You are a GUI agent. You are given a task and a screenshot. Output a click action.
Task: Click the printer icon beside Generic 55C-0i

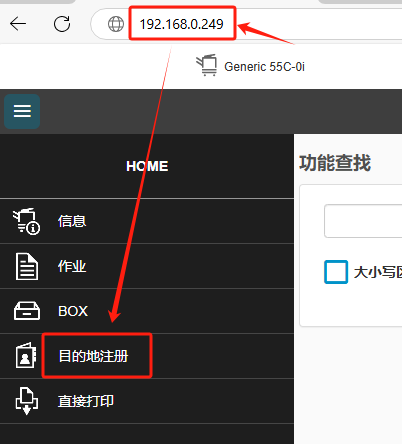(206, 65)
